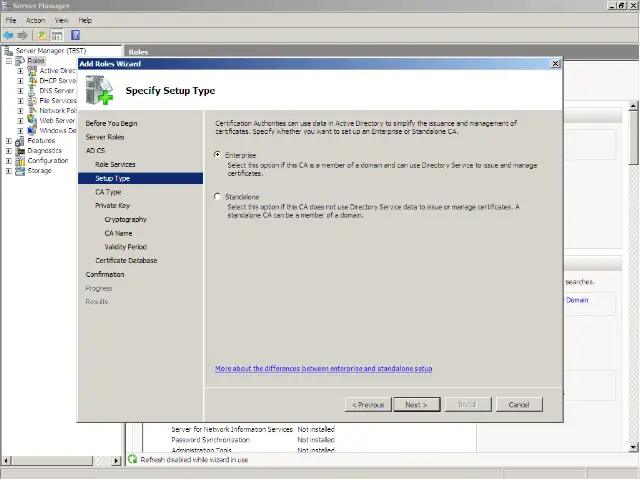640x480 pixels.
Task: Click the Configuration node icon
Action: click(x=20, y=161)
